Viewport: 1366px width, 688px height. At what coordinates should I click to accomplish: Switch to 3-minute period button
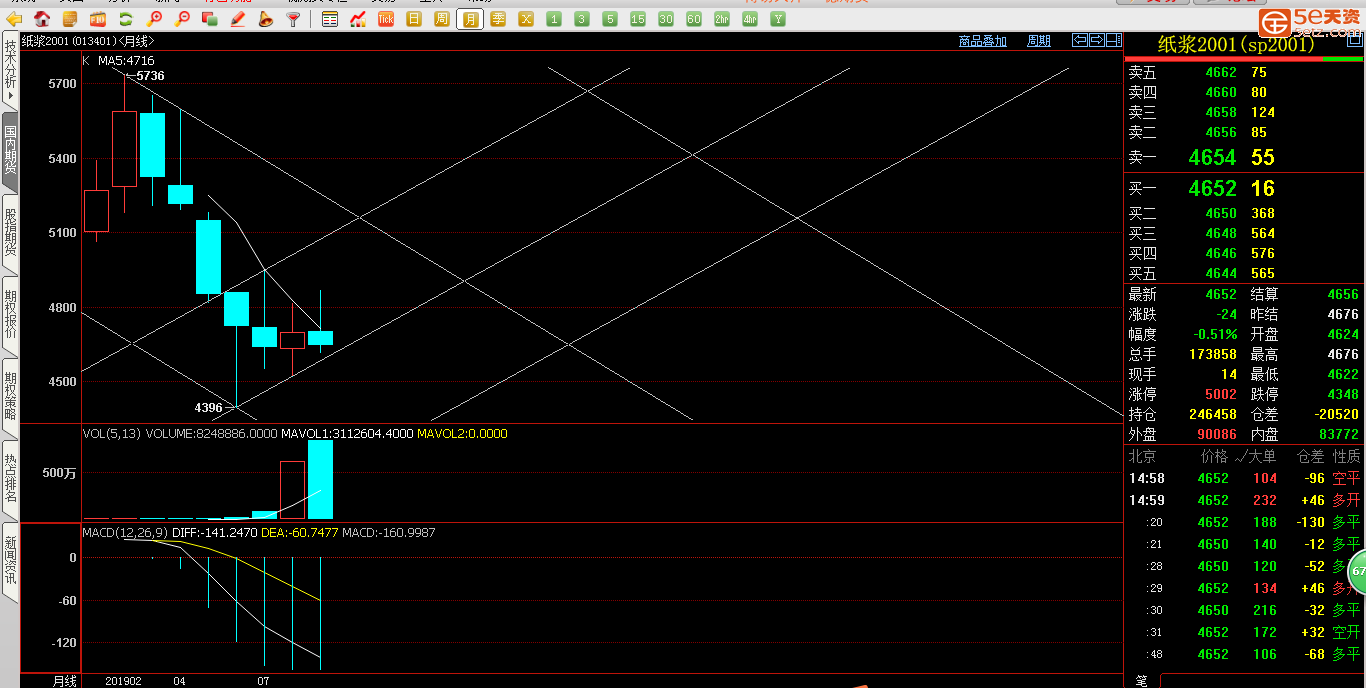pyautogui.click(x=582, y=19)
